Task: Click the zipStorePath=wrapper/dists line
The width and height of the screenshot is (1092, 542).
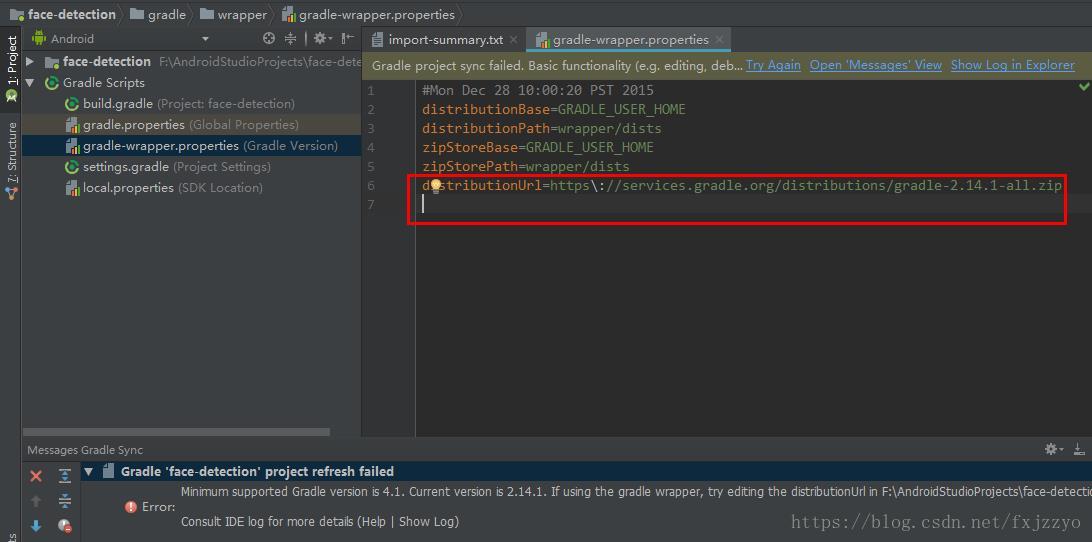Action: tap(525, 167)
